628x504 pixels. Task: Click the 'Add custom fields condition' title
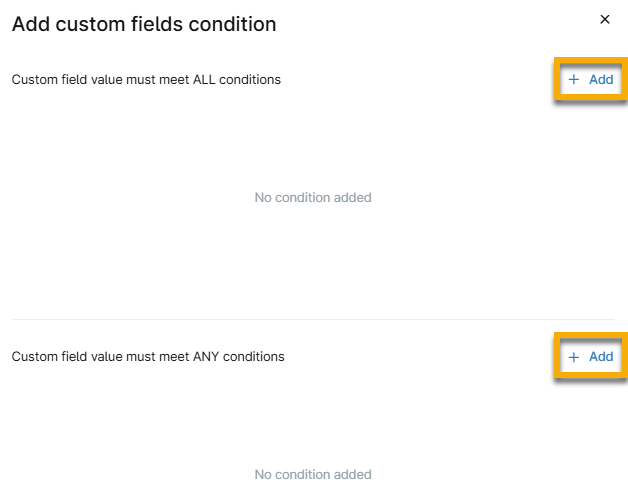coord(144,24)
